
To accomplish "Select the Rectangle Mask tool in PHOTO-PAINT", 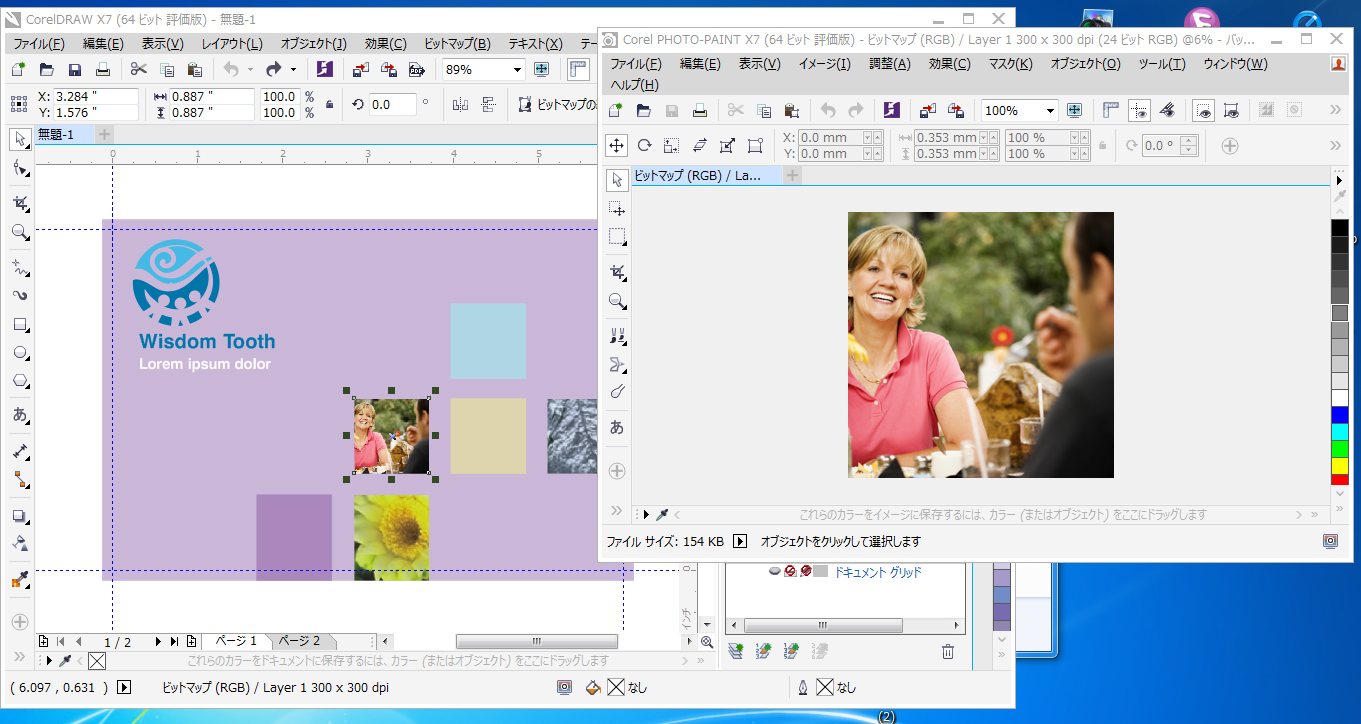I will click(x=617, y=237).
